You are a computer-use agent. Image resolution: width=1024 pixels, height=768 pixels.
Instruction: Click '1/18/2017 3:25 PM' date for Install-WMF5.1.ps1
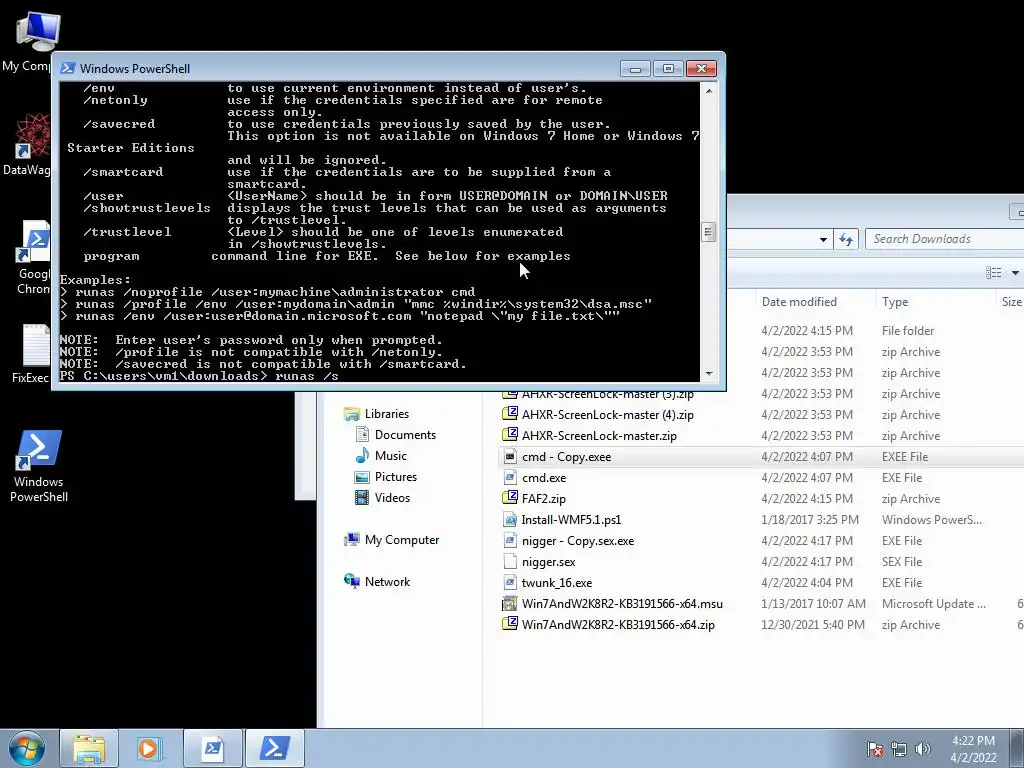click(810, 520)
